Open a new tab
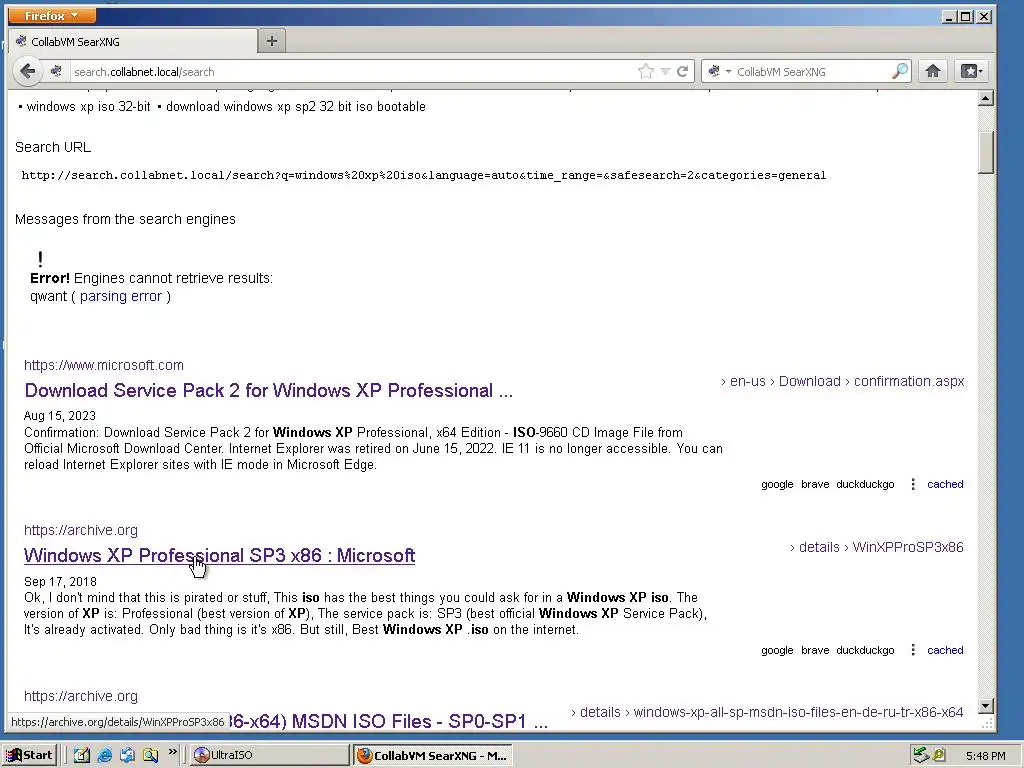 (x=272, y=41)
